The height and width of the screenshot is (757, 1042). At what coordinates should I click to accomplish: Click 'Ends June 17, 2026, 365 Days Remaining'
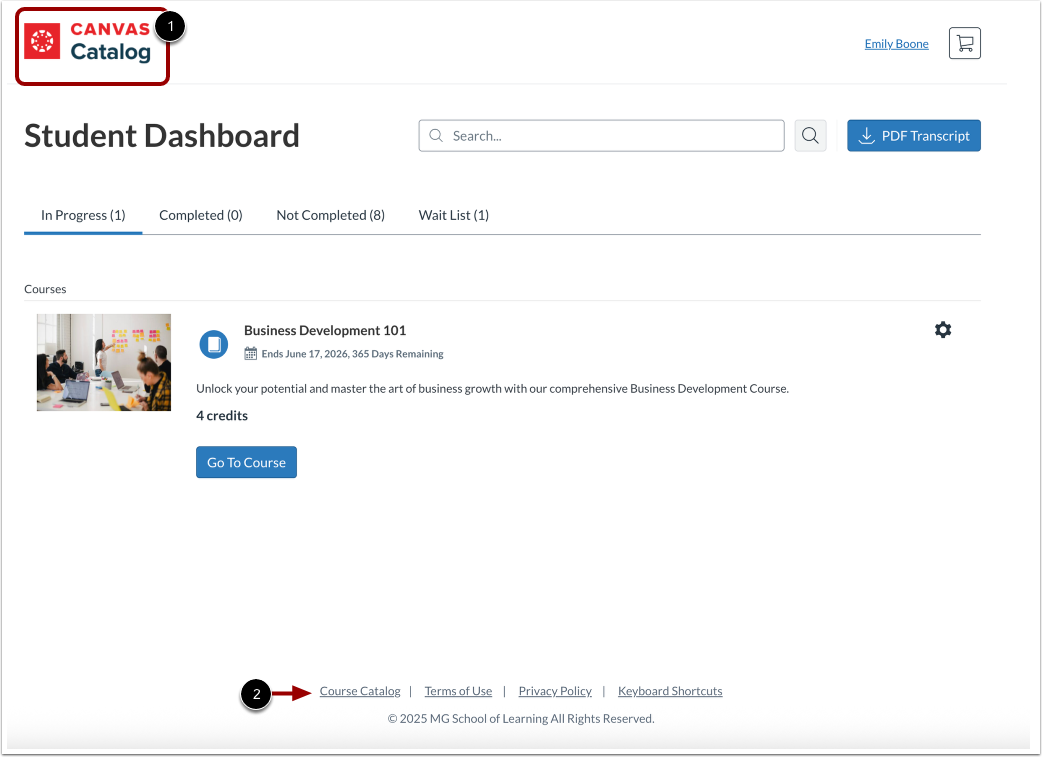click(352, 354)
